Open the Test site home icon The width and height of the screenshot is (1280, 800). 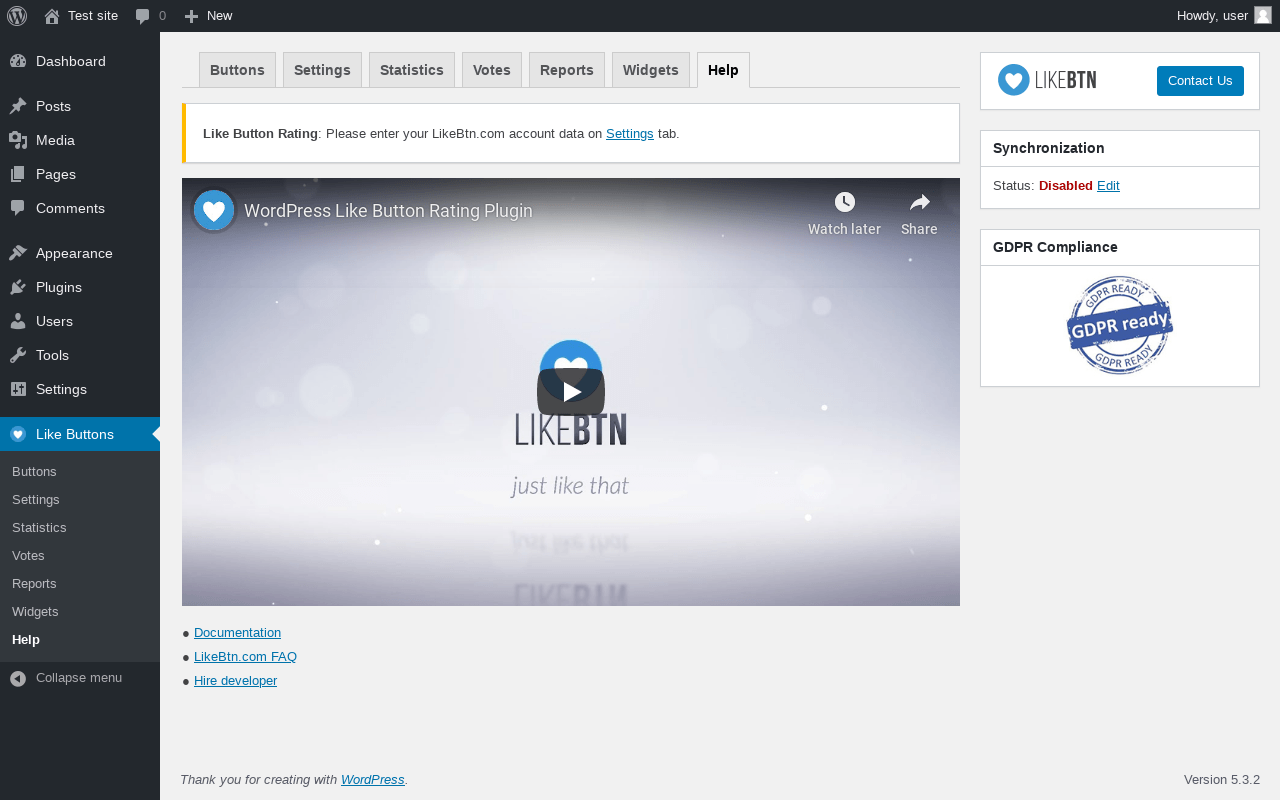click(x=52, y=16)
